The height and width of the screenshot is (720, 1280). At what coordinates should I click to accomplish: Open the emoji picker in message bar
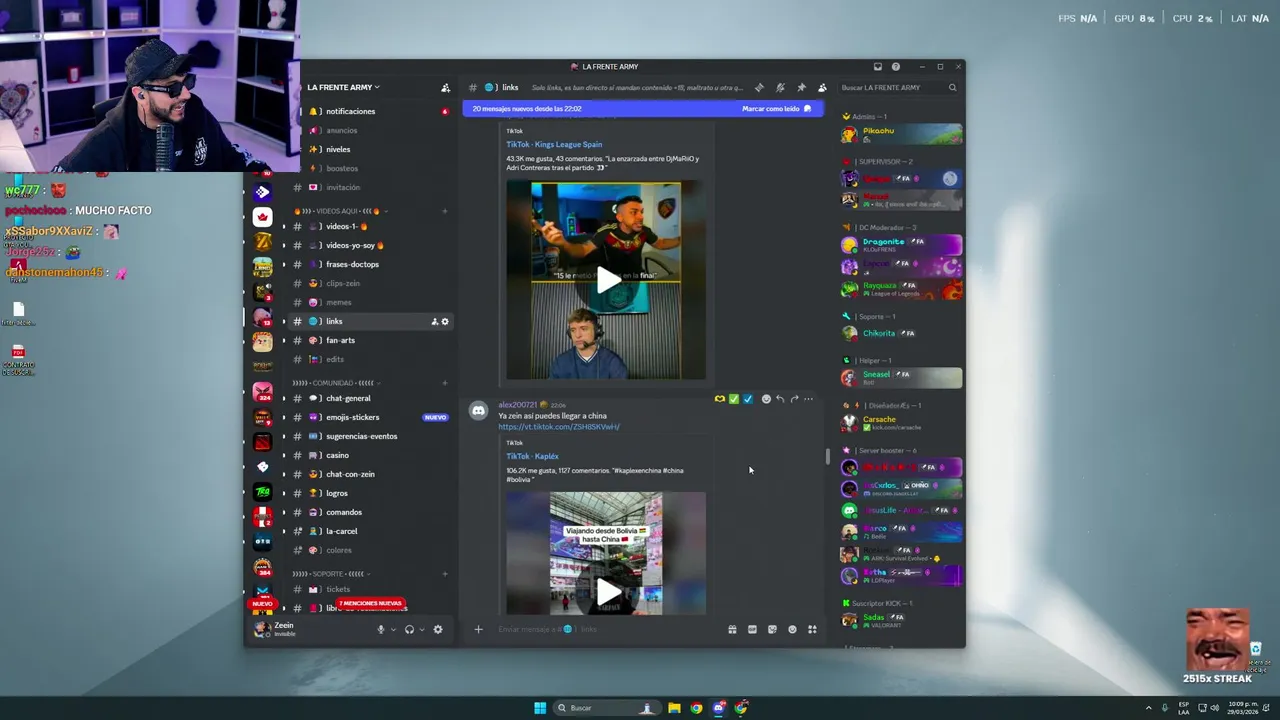(792, 629)
